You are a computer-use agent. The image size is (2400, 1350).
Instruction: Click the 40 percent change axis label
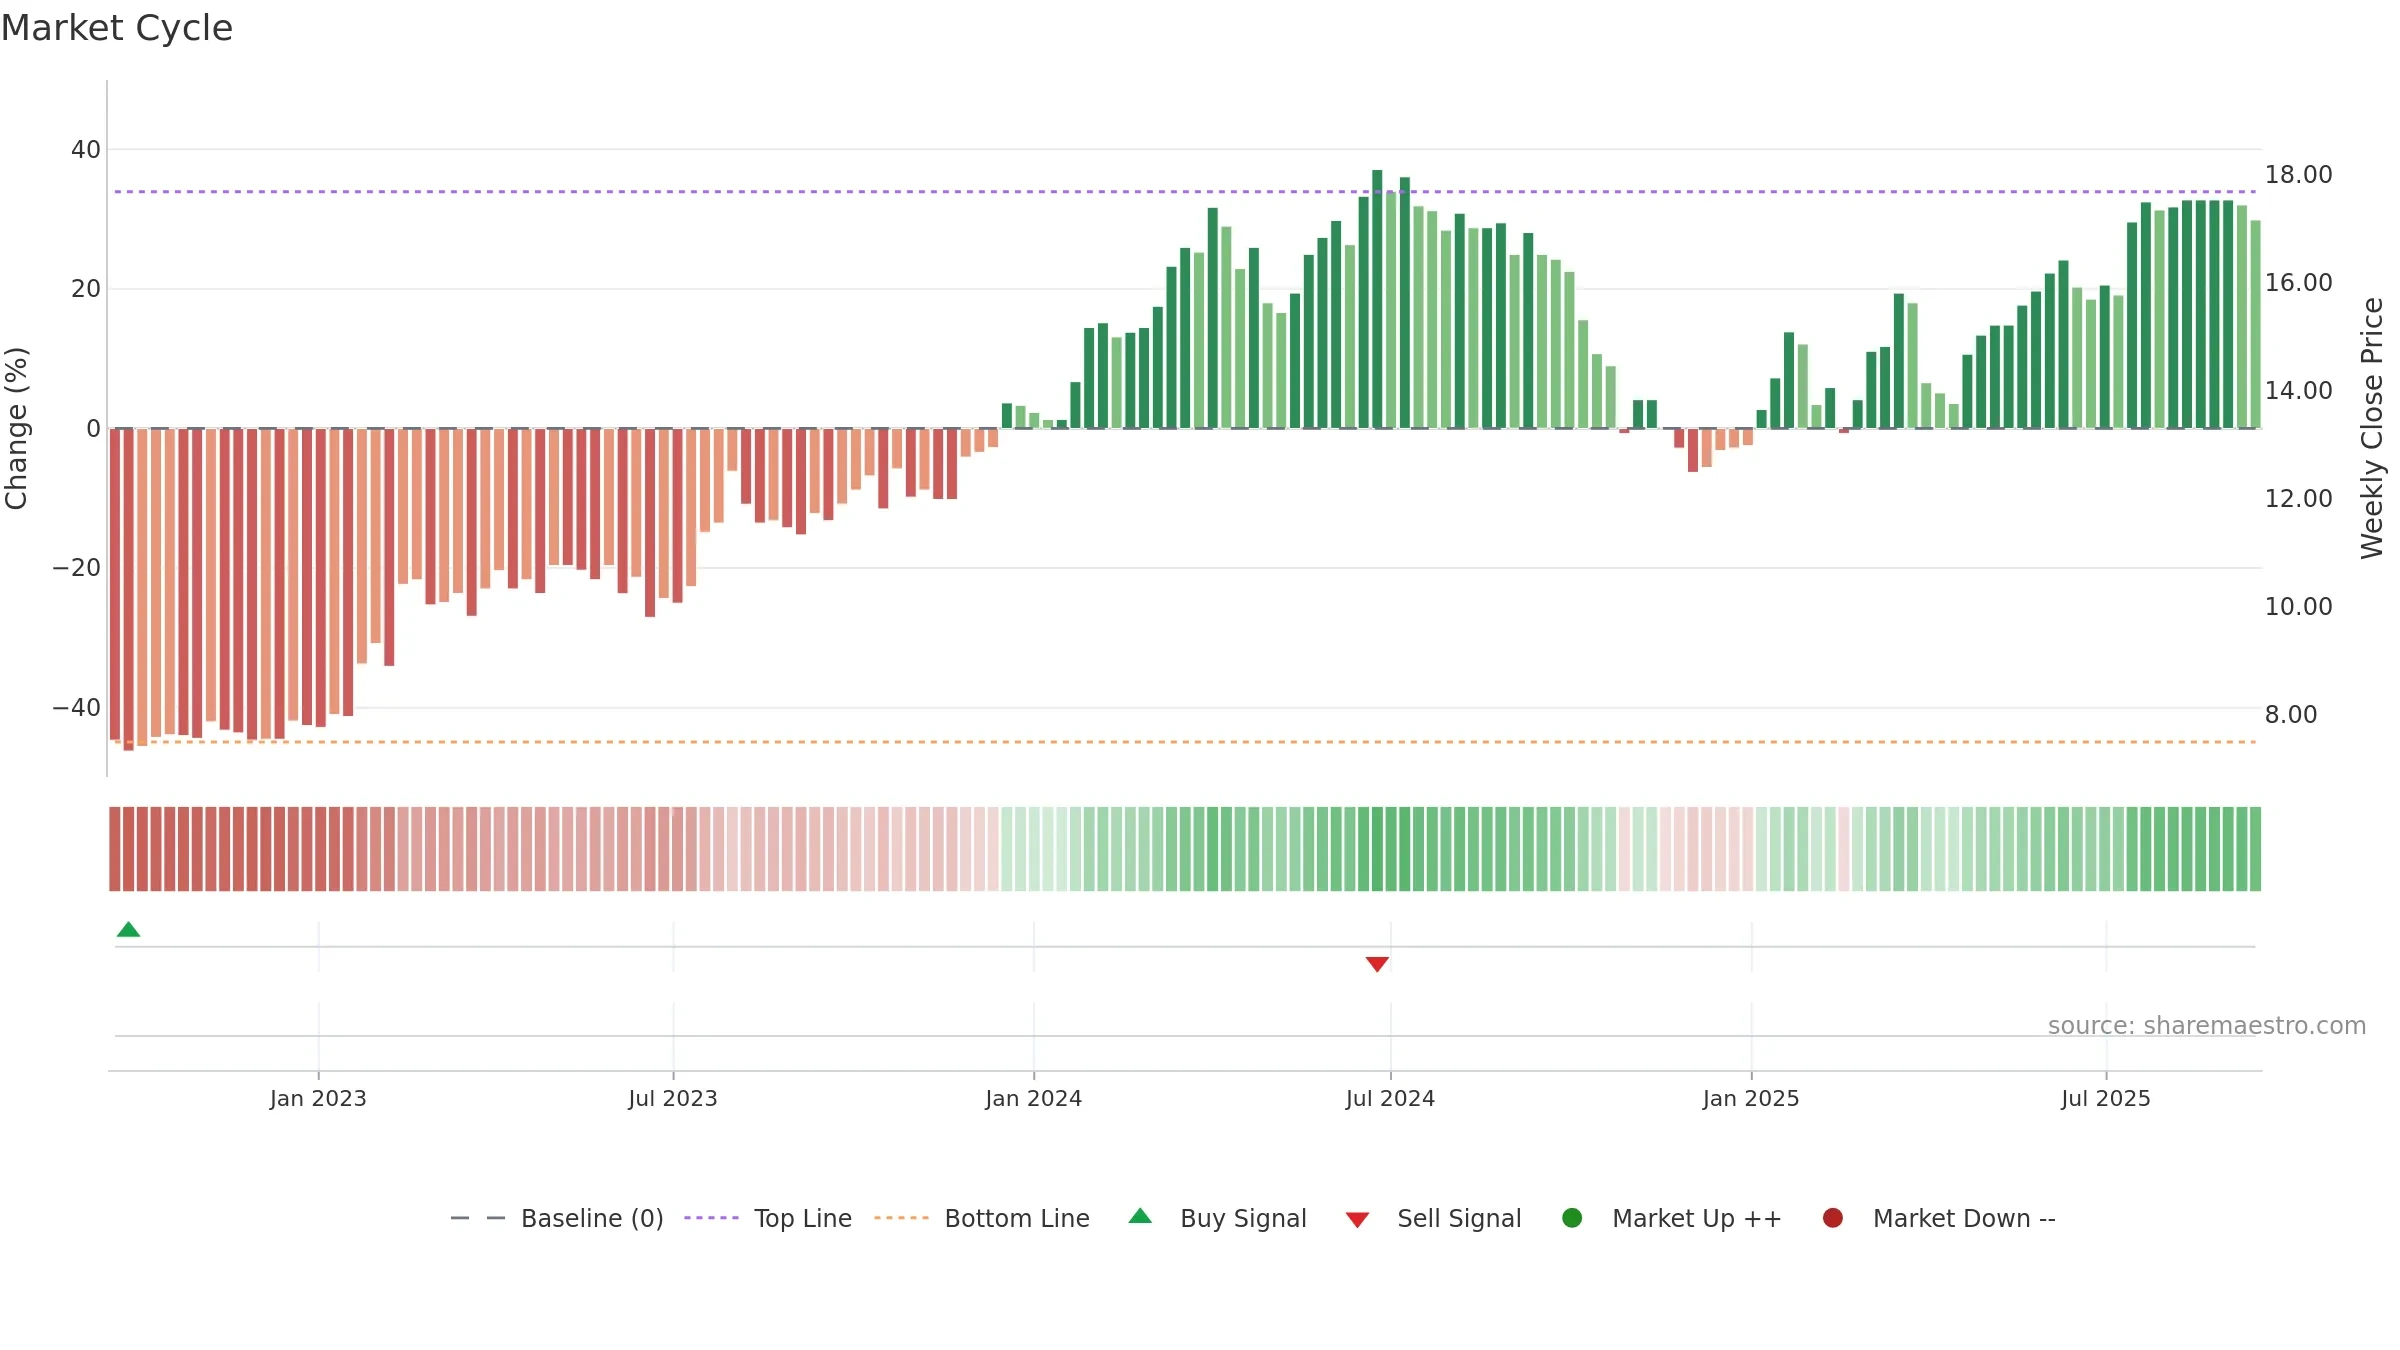click(x=86, y=149)
